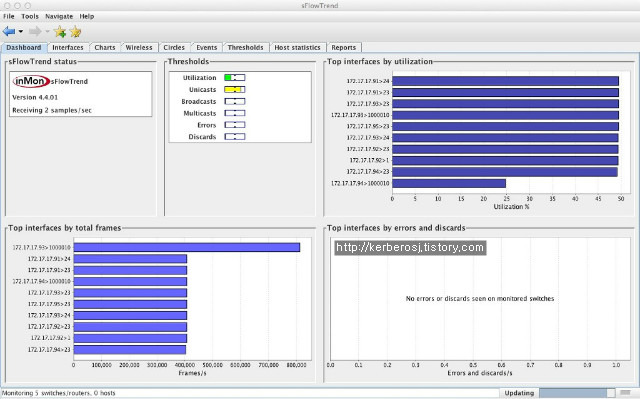Click the Errors threshold indicator
The width and height of the screenshot is (640, 399).
235,125
